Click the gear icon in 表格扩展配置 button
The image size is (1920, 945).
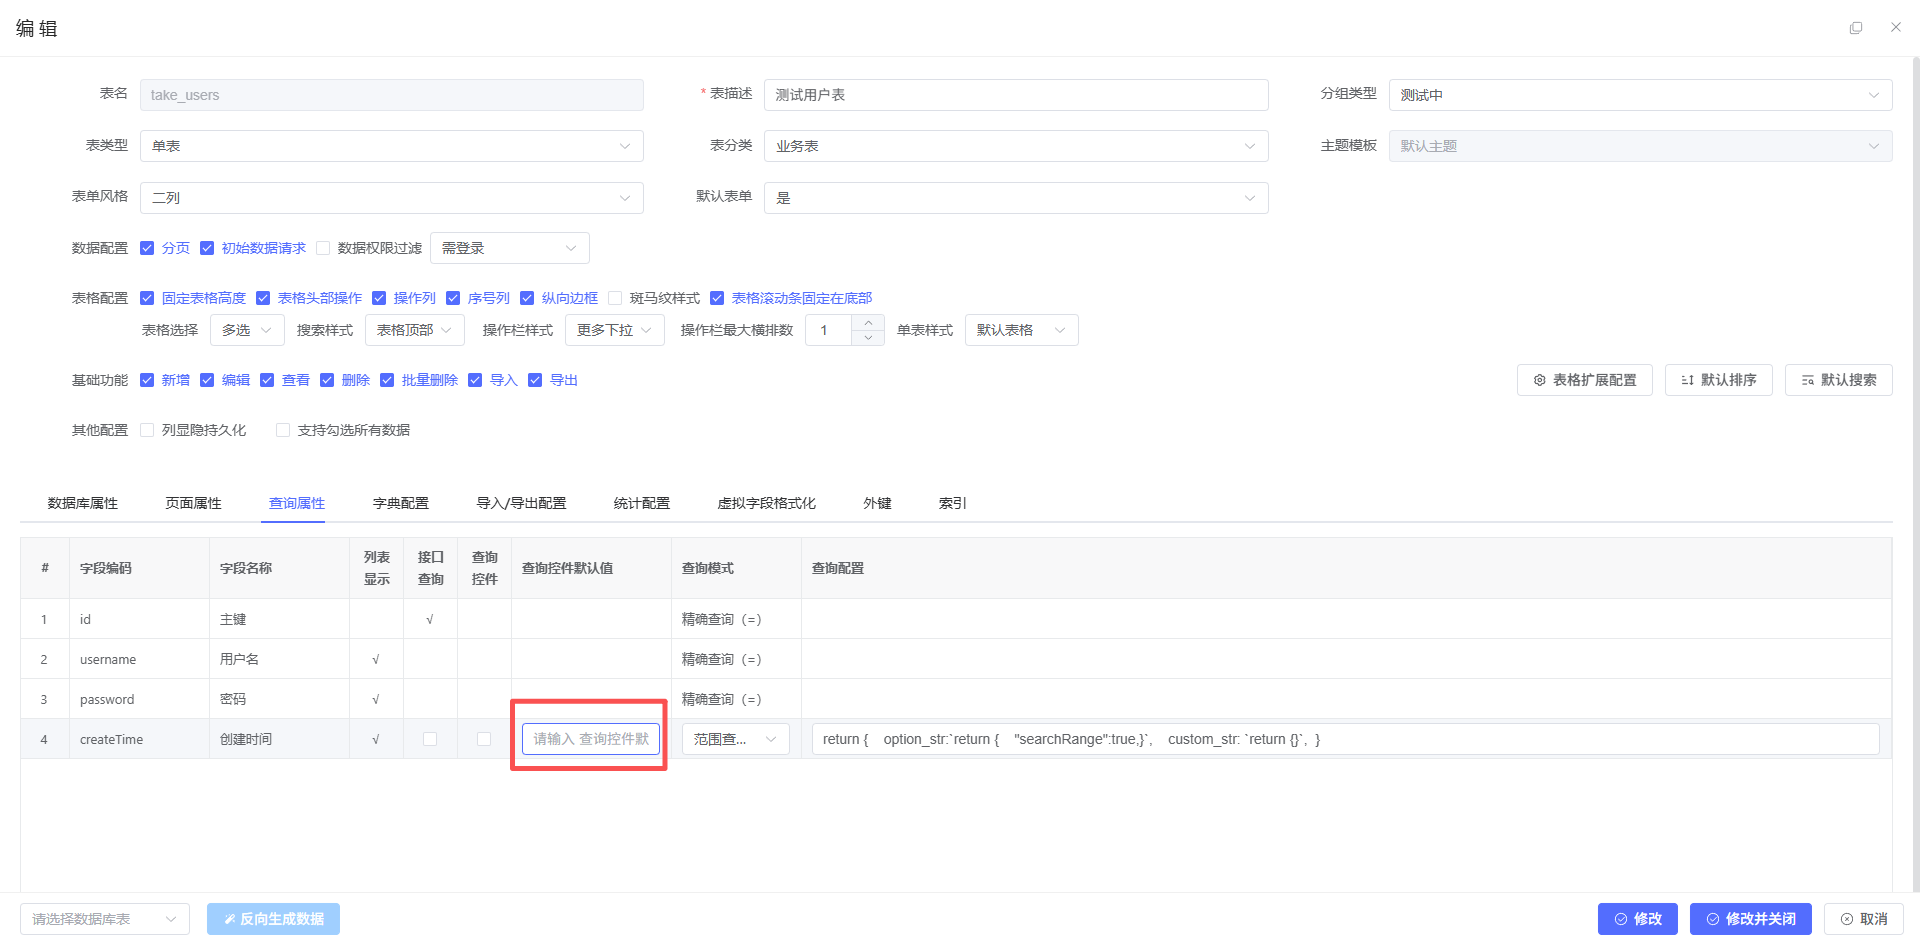click(x=1539, y=380)
